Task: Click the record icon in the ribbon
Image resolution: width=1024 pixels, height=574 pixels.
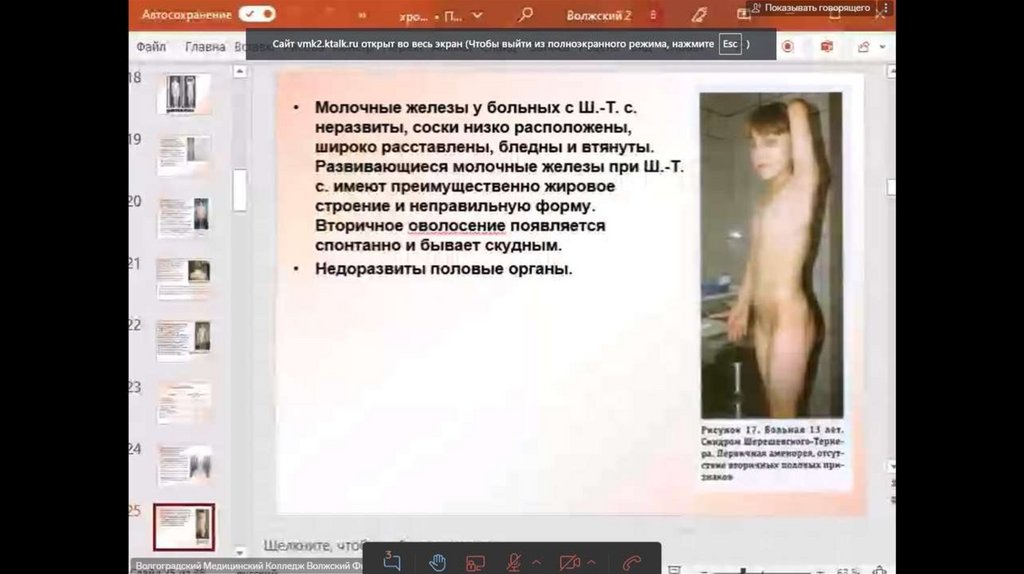Action: click(788, 47)
